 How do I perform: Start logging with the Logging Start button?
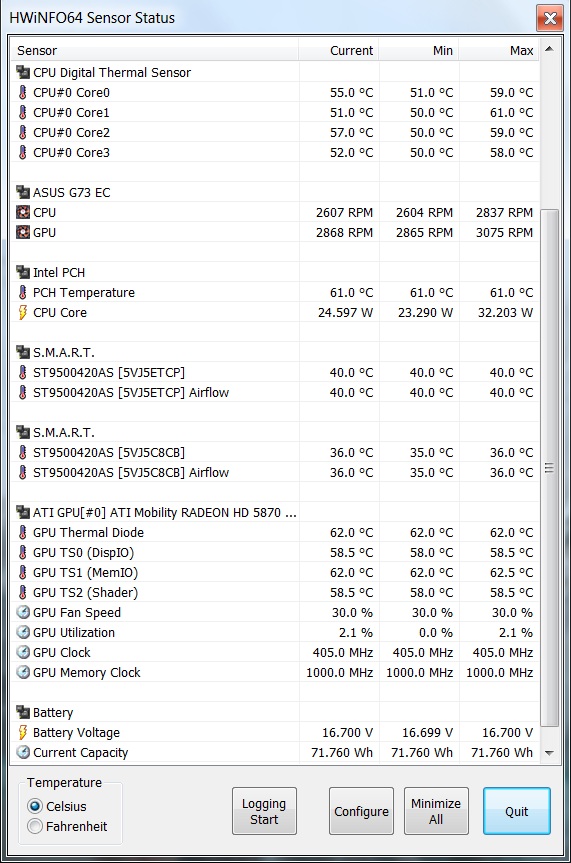point(264,811)
